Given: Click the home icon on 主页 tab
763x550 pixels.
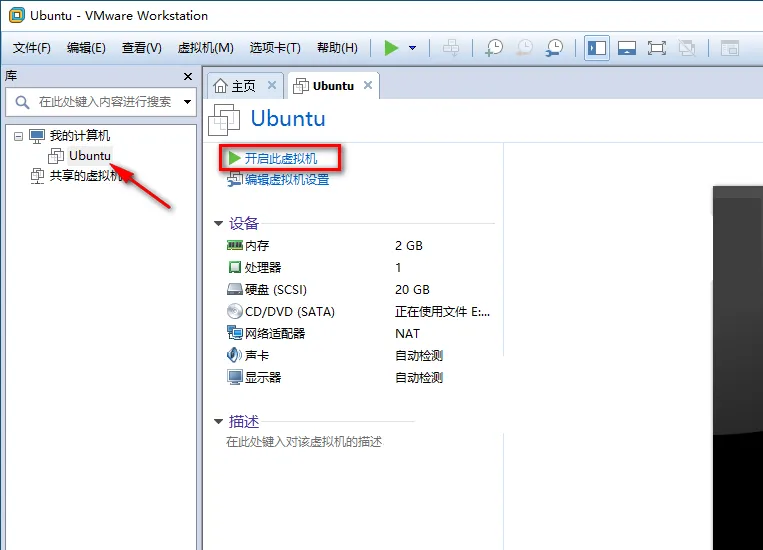Looking at the screenshot, I should pyautogui.click(x=220, y=86).
